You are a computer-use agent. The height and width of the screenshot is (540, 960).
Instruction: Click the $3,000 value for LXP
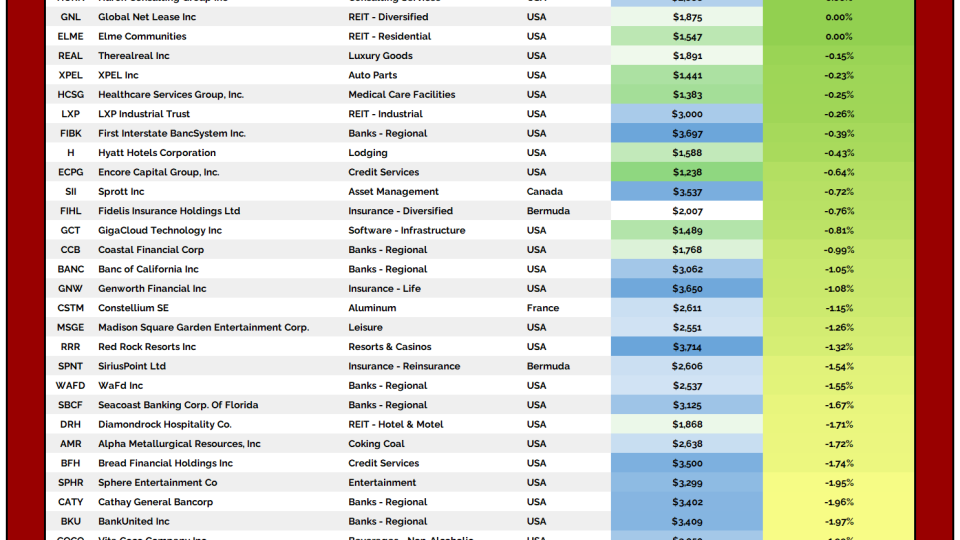pyautogui.click(x=687, y=114)
